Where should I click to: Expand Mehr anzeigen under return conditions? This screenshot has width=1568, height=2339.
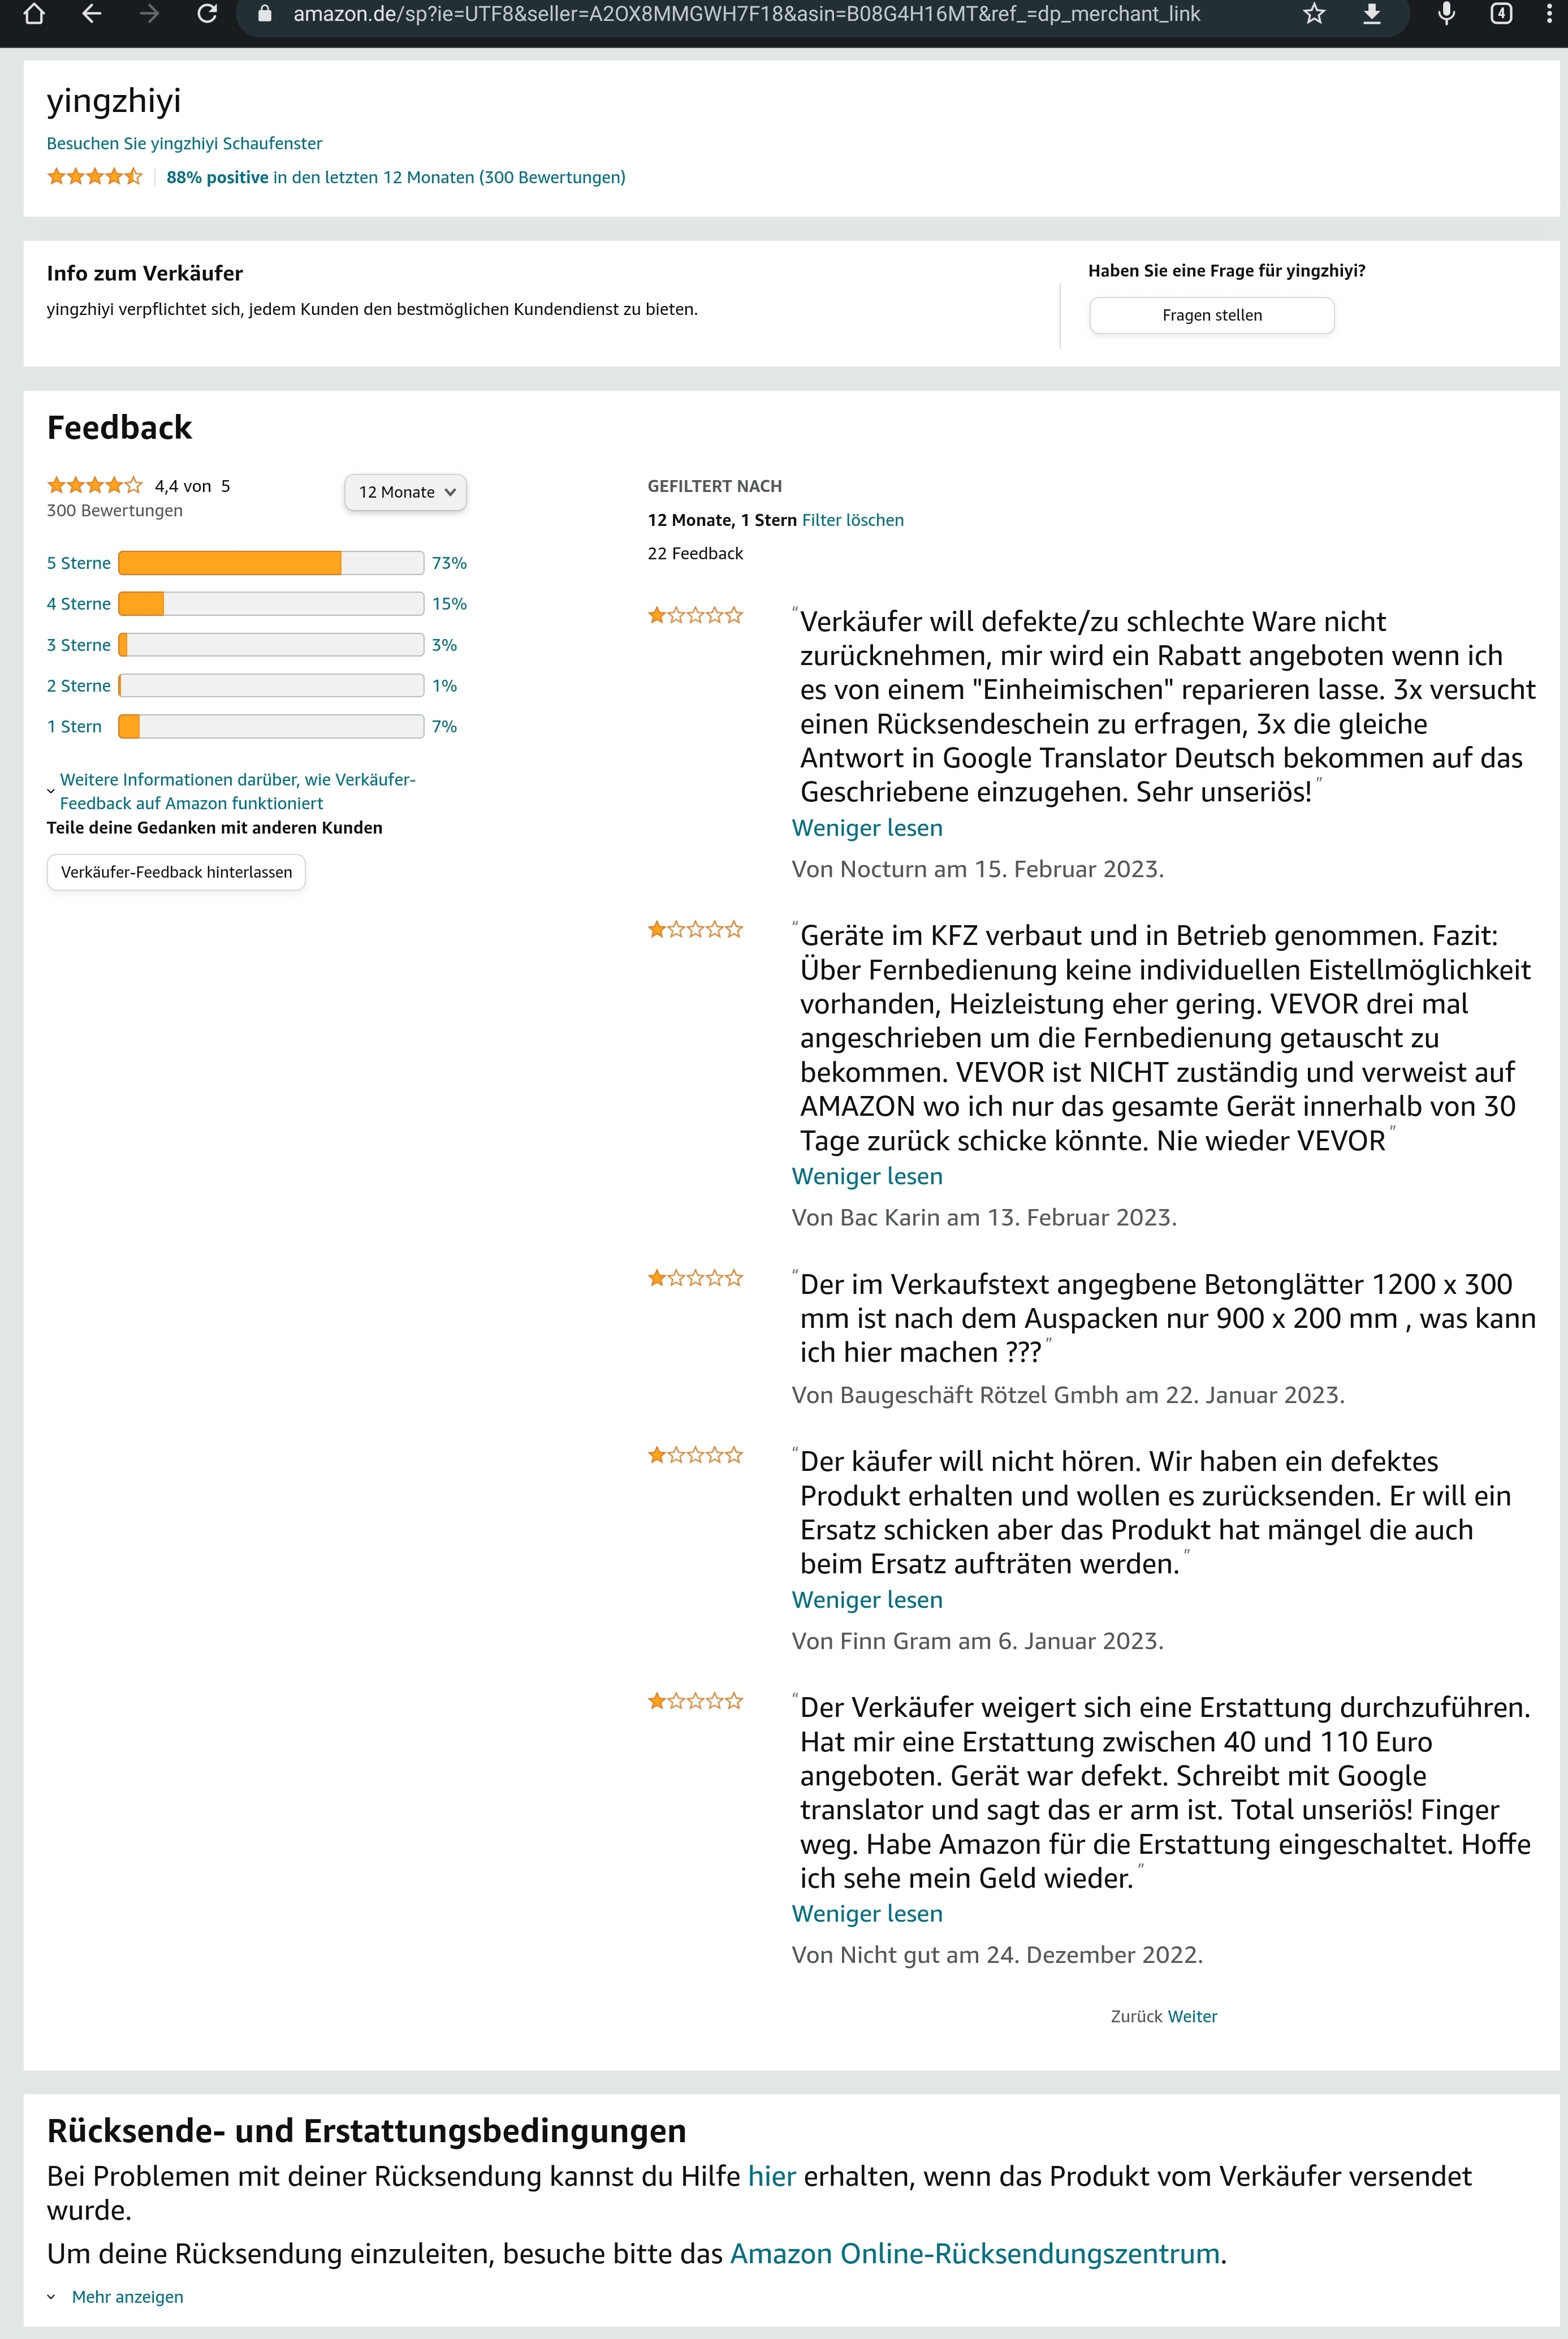127,2297
